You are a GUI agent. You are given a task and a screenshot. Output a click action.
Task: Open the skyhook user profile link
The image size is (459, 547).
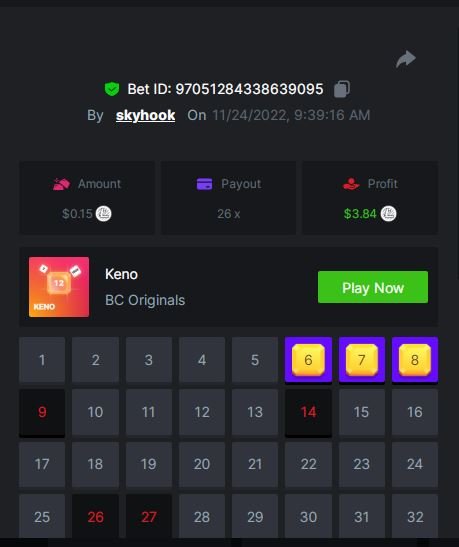tap(145, 115)
